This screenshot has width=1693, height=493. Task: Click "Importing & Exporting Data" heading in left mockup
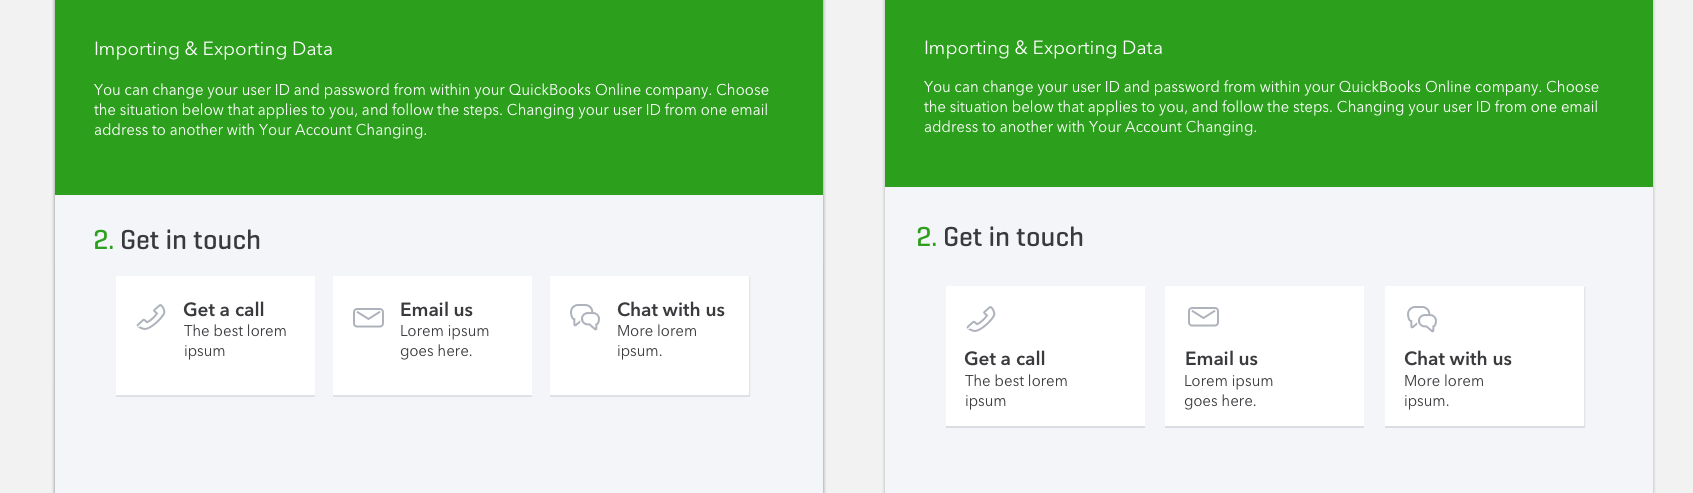coord(213,49)
